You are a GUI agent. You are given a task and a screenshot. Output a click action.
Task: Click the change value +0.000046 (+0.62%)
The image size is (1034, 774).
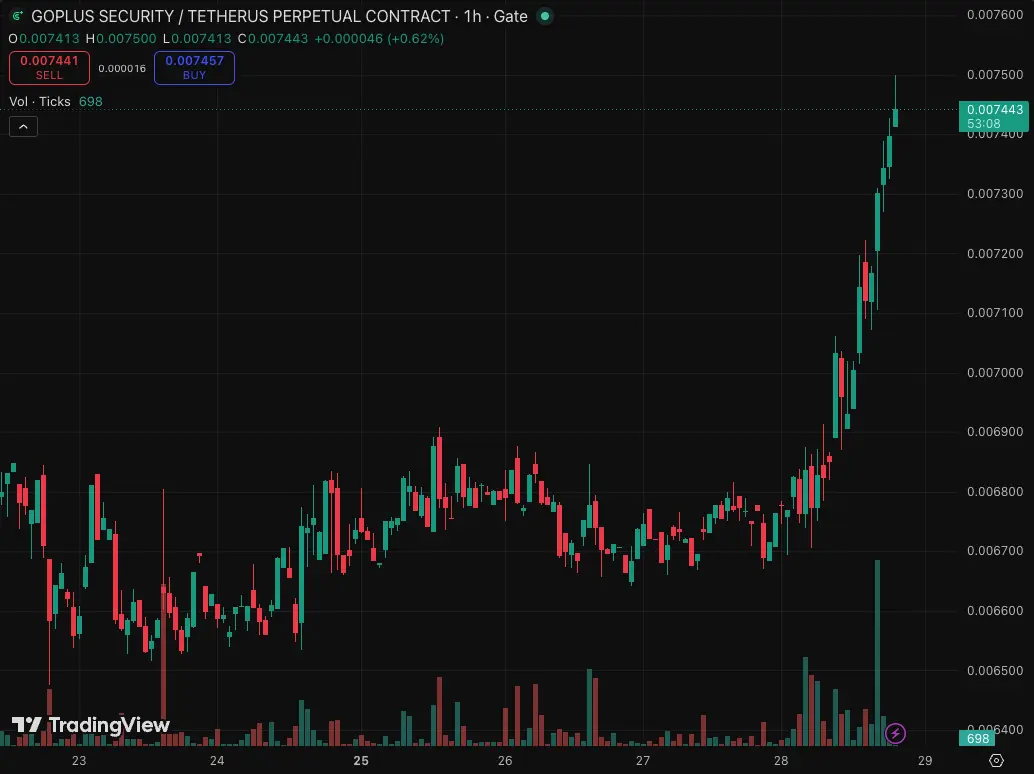click(x=379, y=39)
